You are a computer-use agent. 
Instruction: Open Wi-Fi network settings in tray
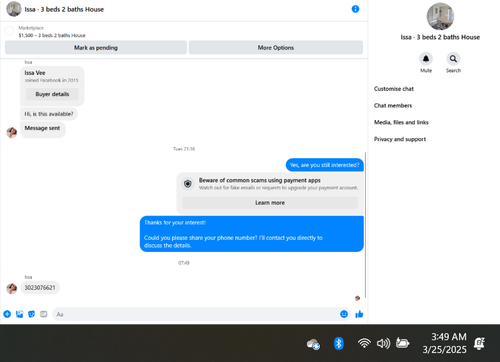pyautogui.click(x=364, y=343)
